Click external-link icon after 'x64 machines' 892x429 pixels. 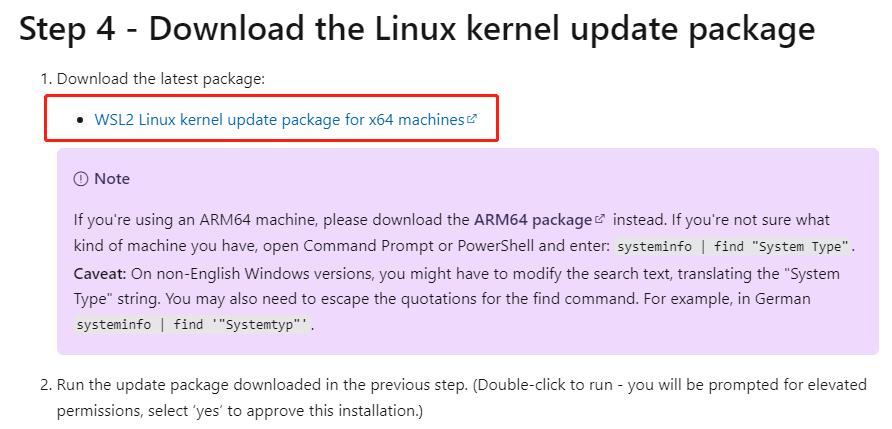tap(472, 119)
